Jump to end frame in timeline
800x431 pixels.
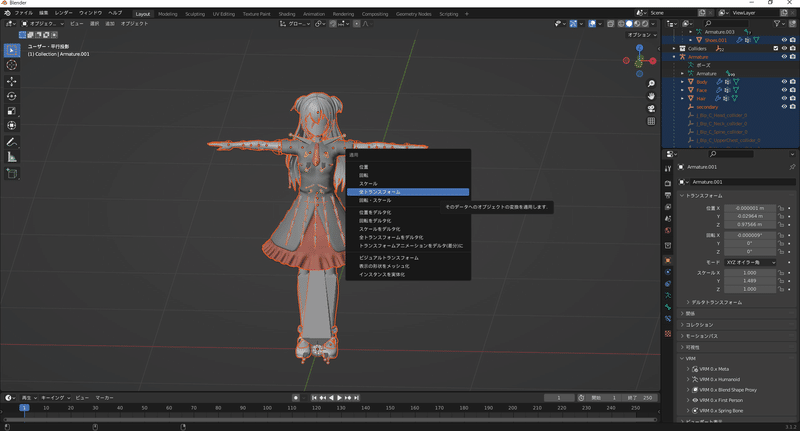357,397
